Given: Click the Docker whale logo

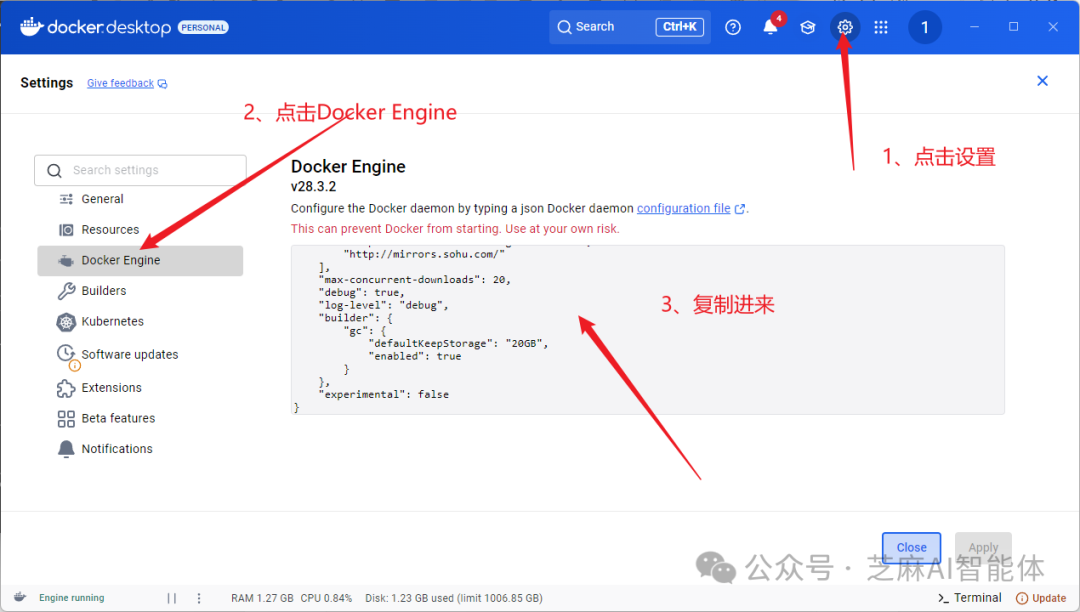Looking at the screenshot, I should click(32, 27).
